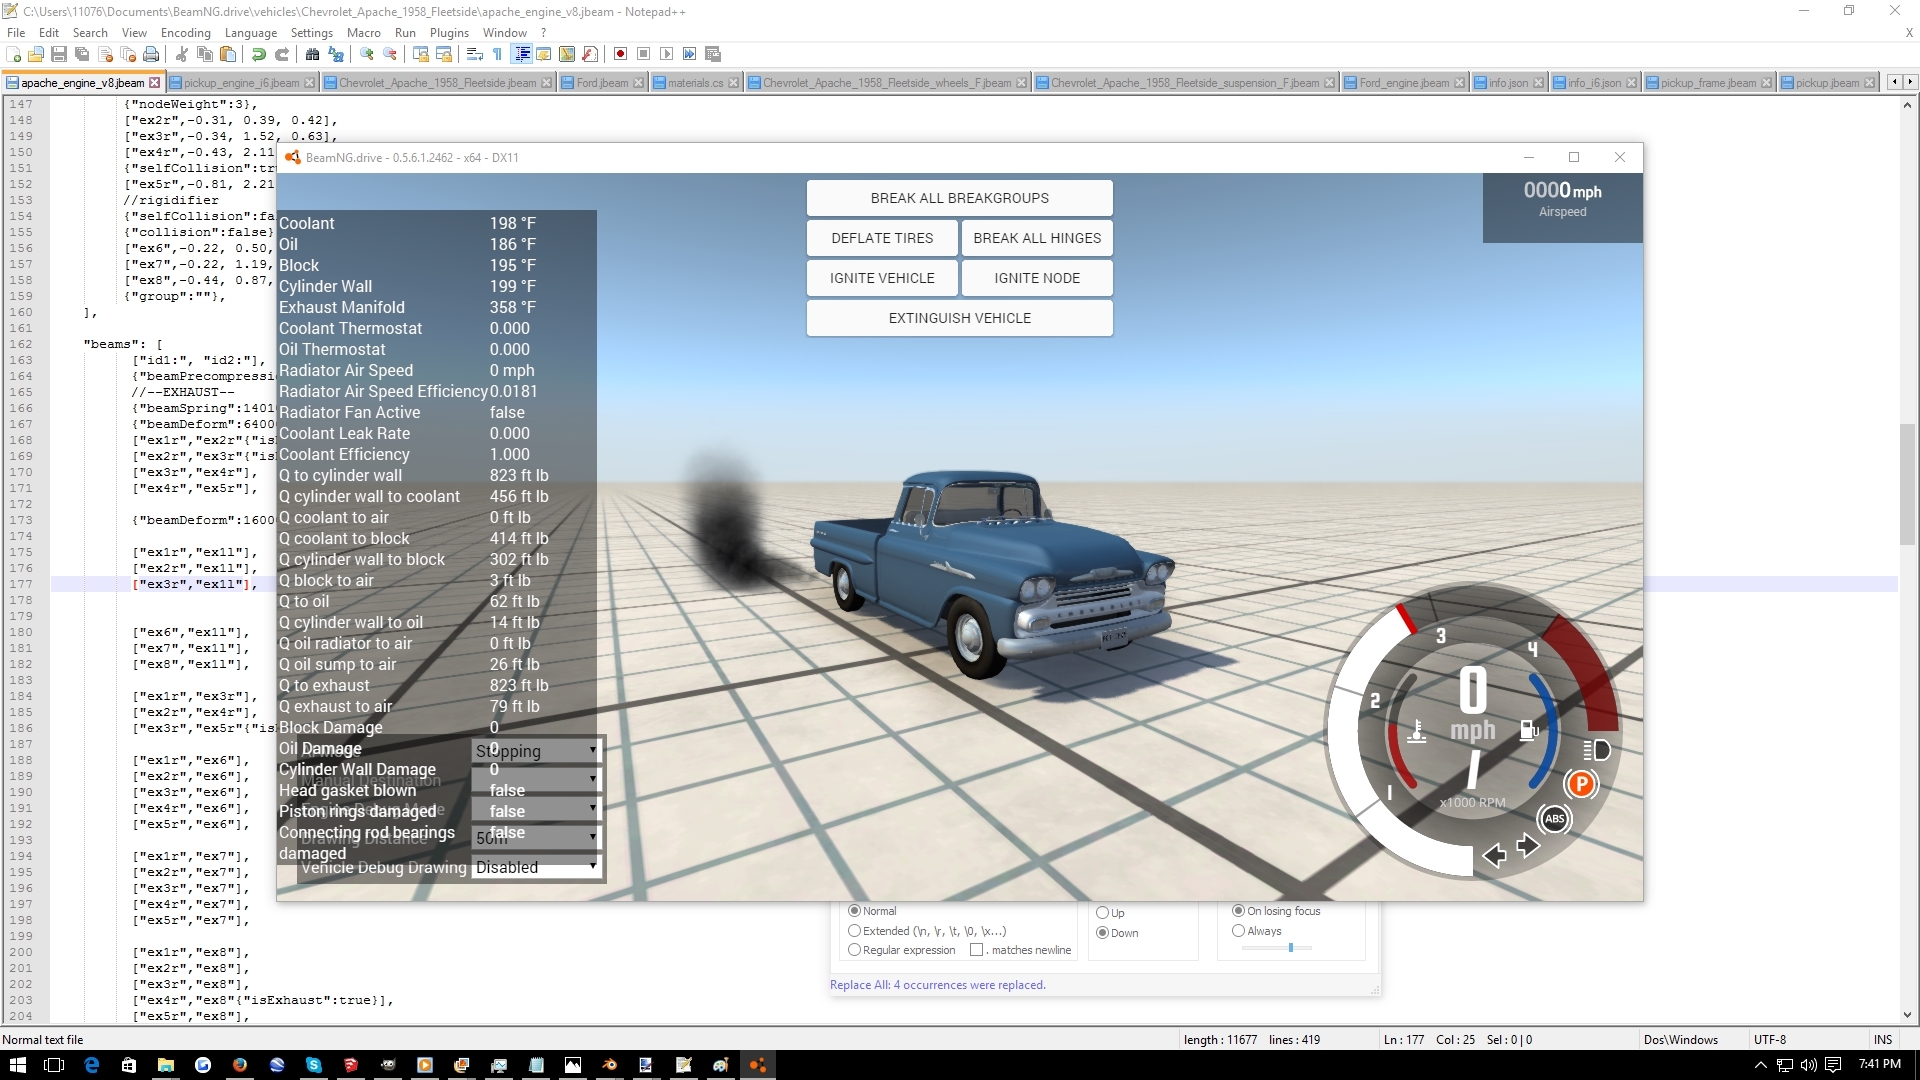The height and width of the screenshot is (1080, 1920).
Task: Click the IGNITE VEHICLE button
Action: (x=882, y=278)
